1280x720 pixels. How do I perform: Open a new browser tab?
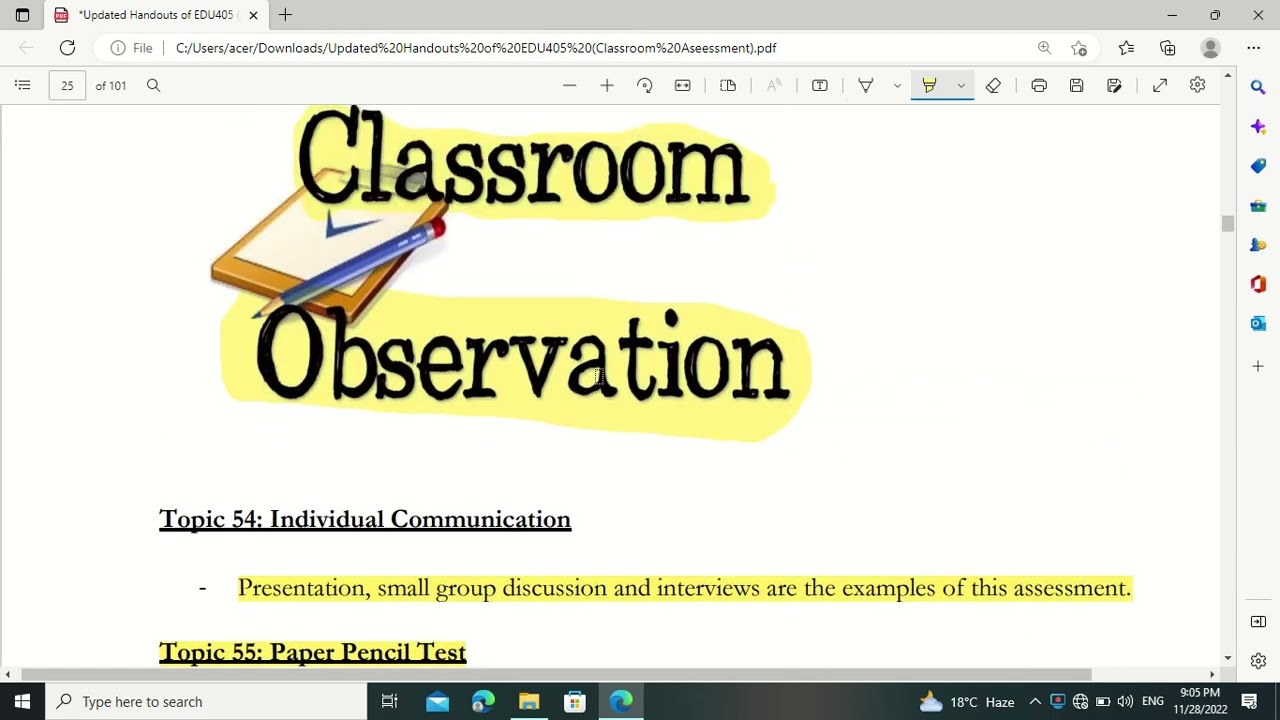pyautogui.click(x=286, y=15)
